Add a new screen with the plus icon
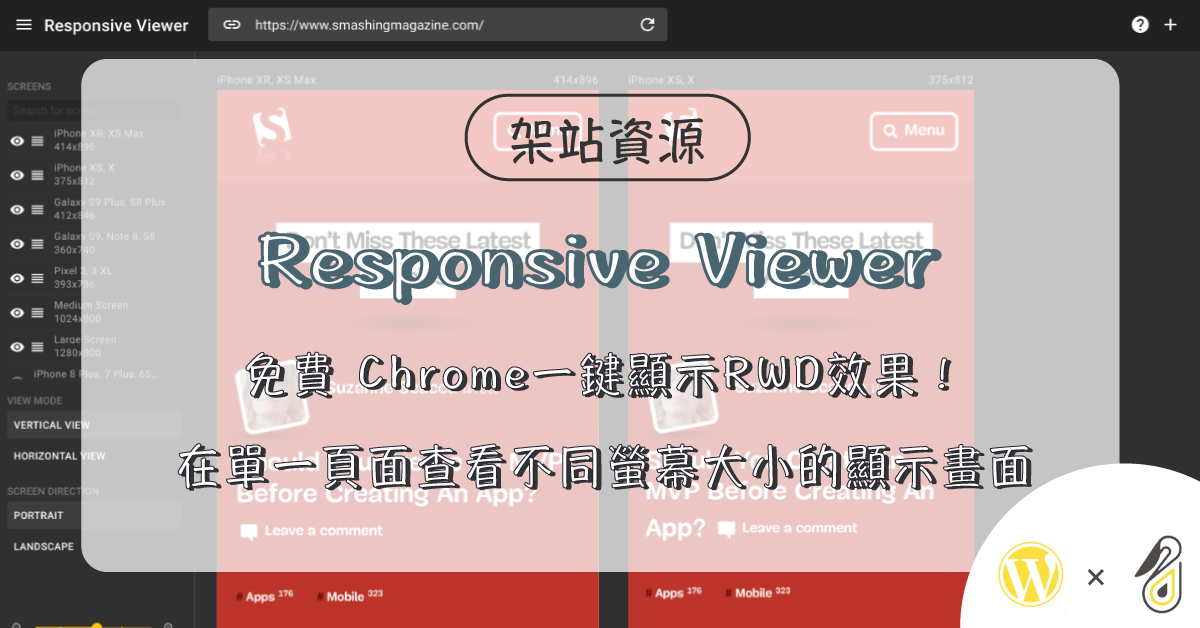1200x628 pixels. pos(1170,24)
